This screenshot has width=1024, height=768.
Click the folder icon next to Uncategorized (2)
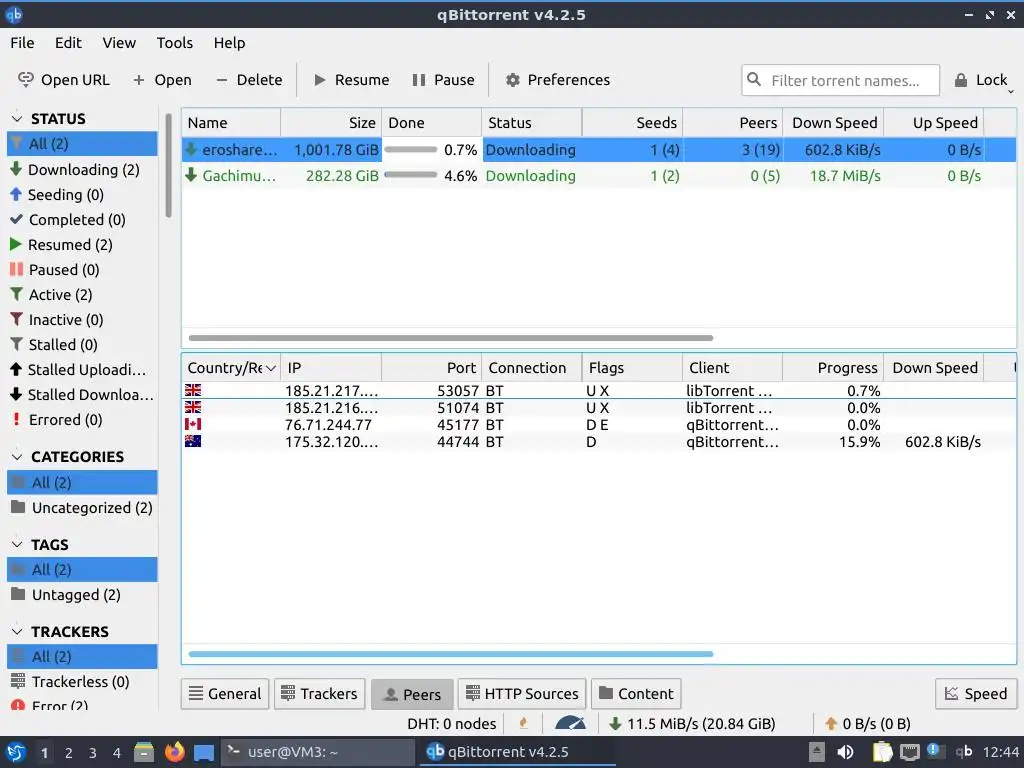tap(18, 507)
